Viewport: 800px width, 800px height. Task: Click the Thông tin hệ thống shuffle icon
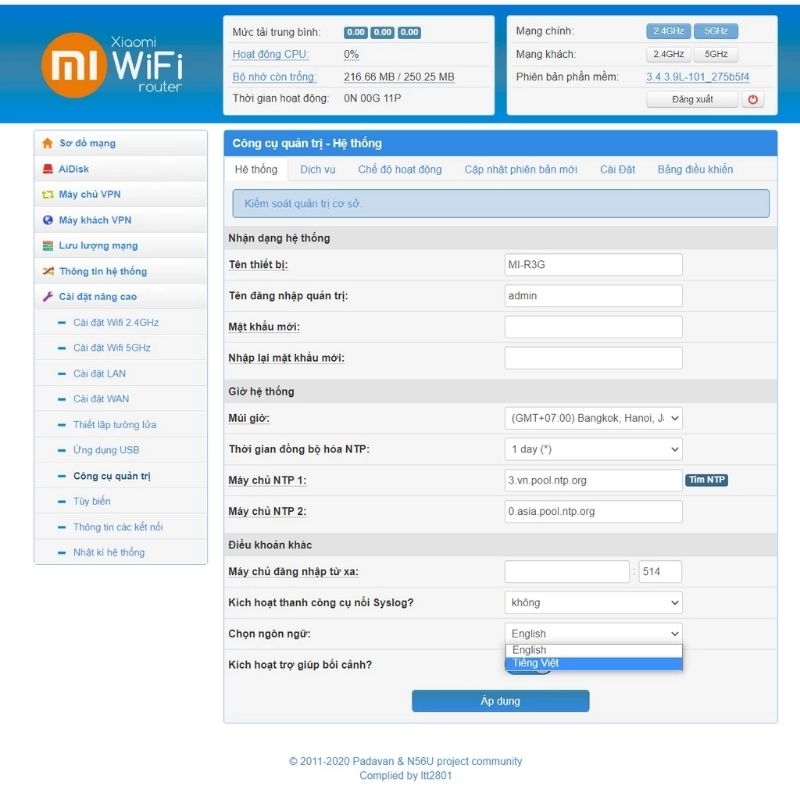point(47,271)
